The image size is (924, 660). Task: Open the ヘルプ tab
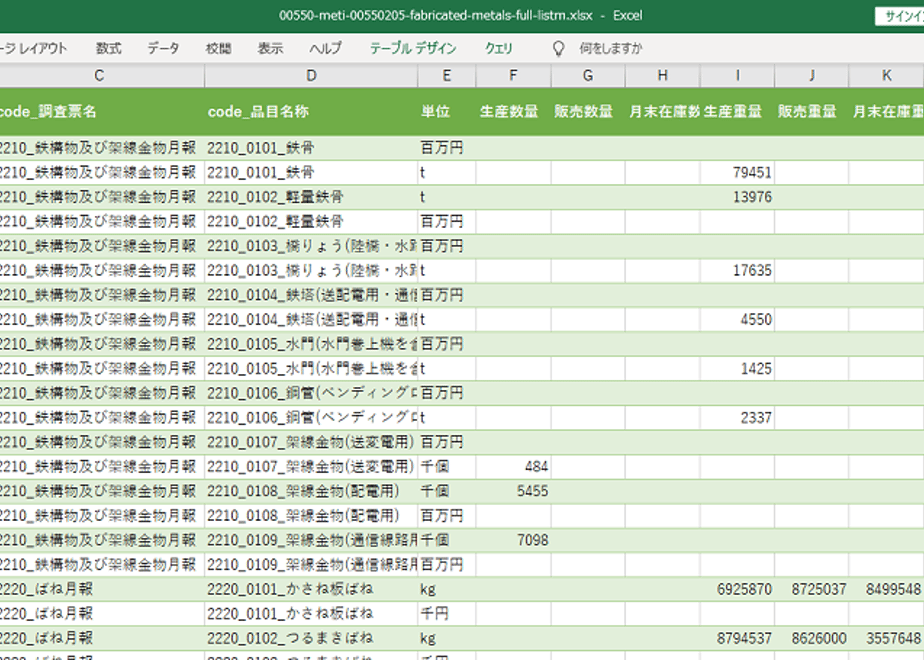click(x=326, y=48)
